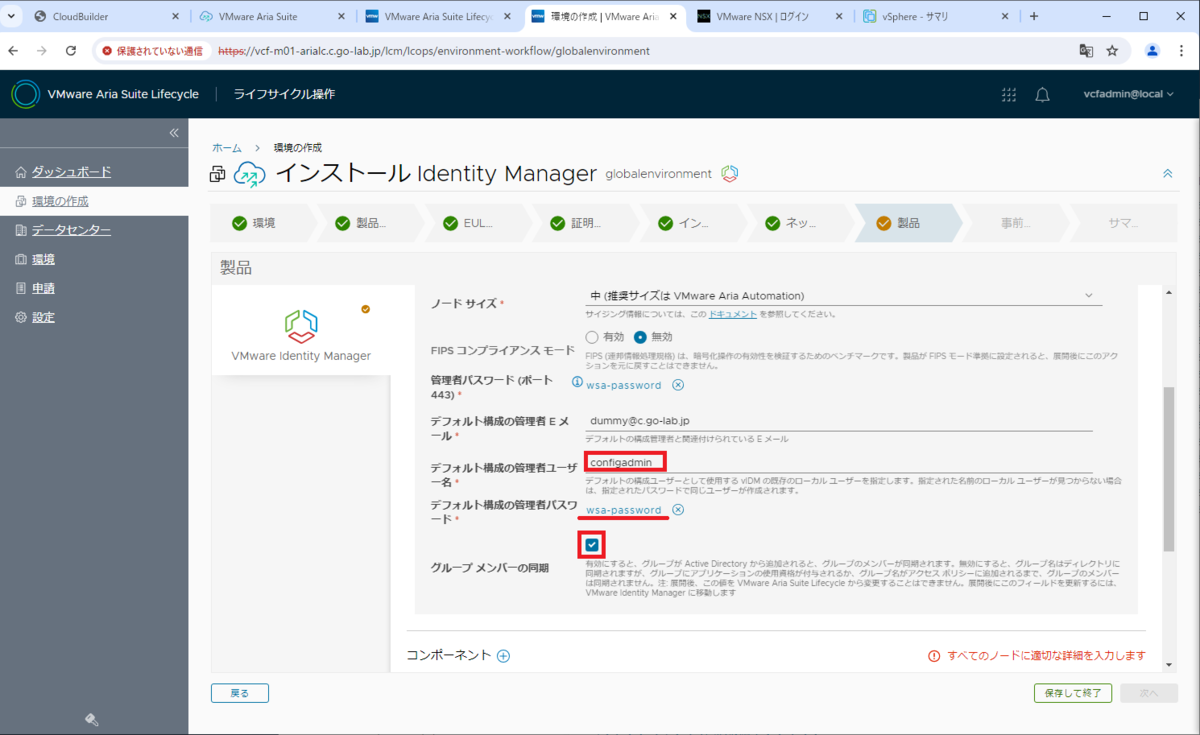Open notifications bell icon
Image resolution: width=1200 pixels, height=735 pixels.
tap(1042, 94)
